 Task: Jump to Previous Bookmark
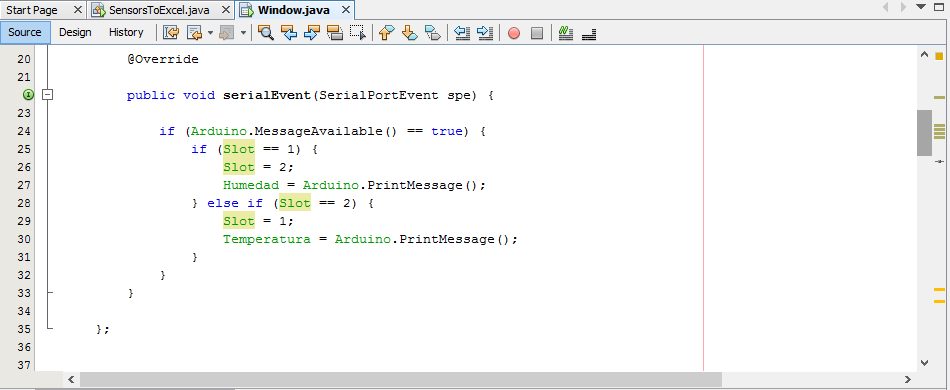click(386, 33)
